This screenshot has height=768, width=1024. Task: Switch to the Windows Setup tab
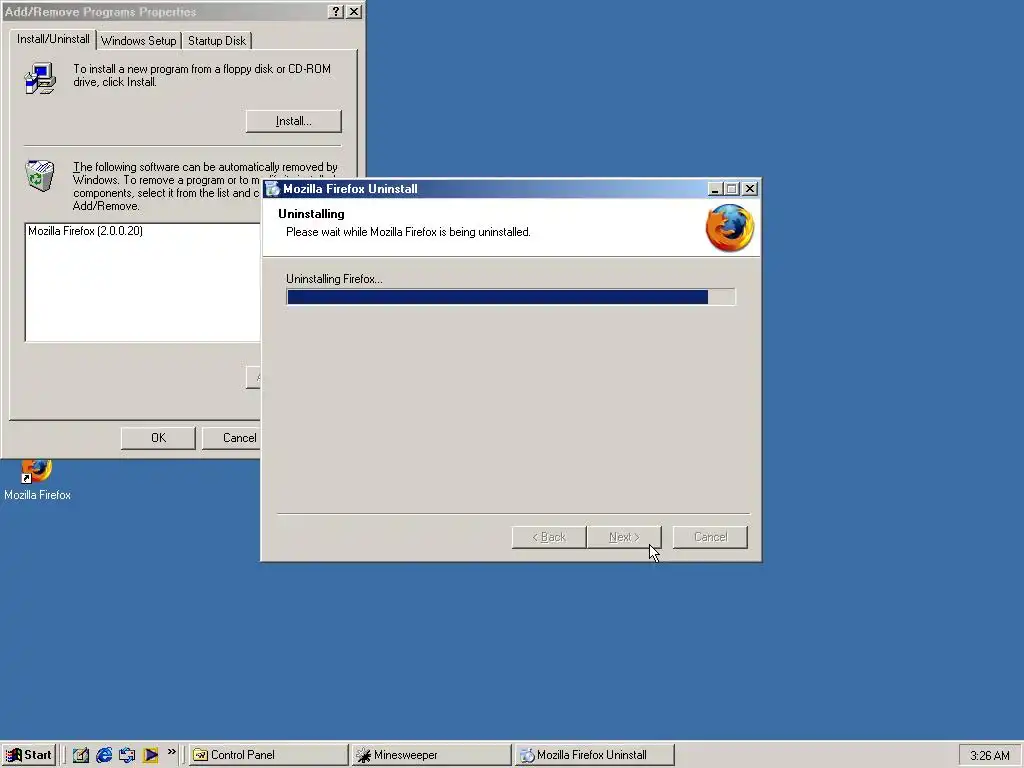point(138,40)
